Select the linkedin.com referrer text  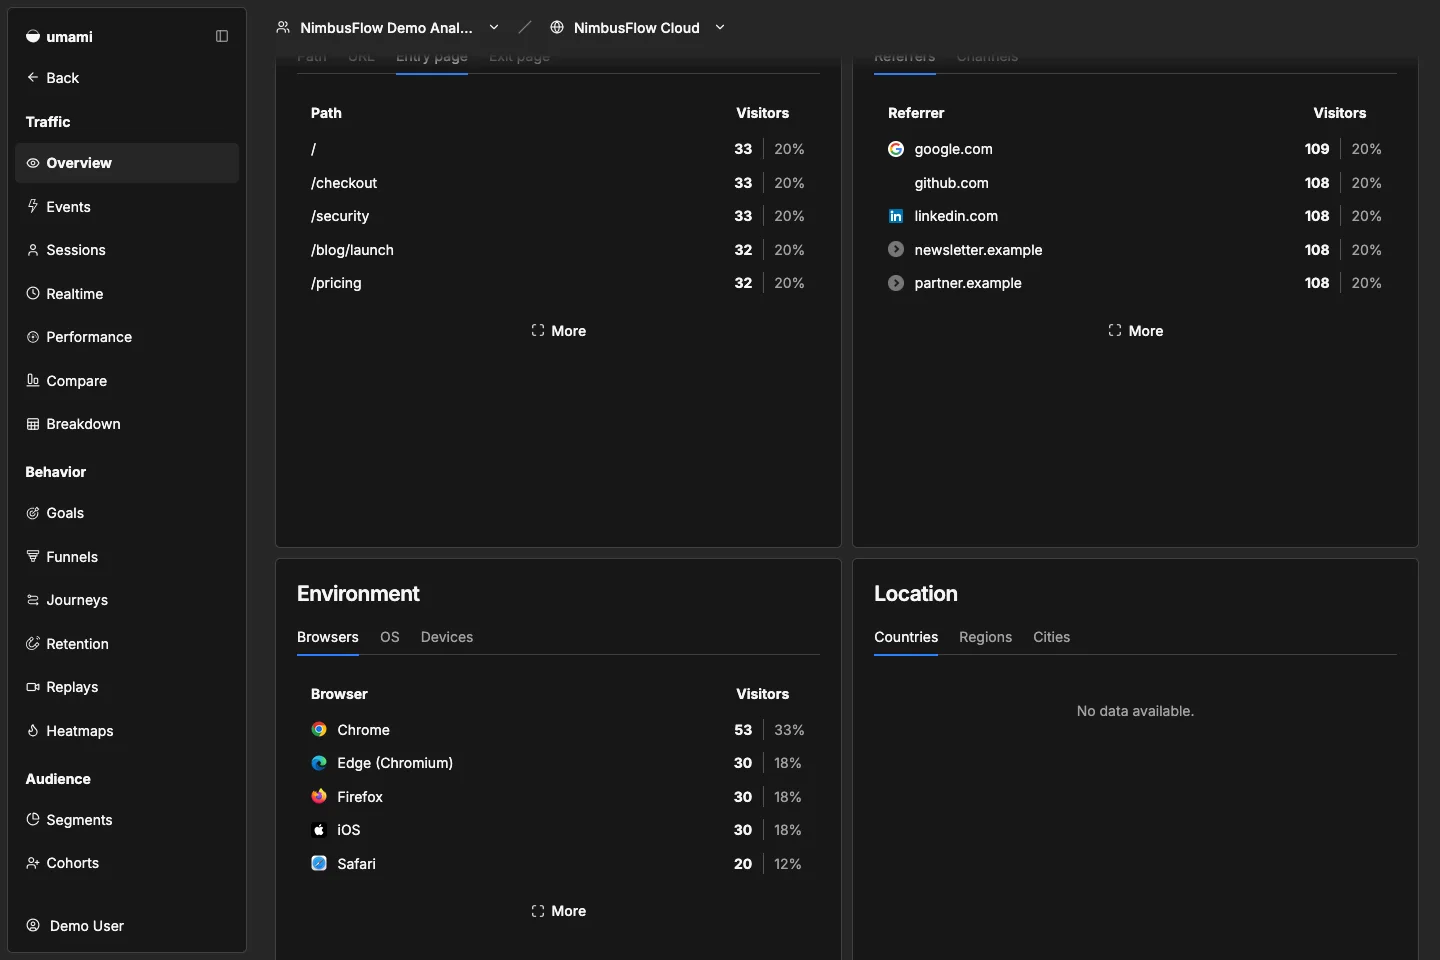[956, 216]
